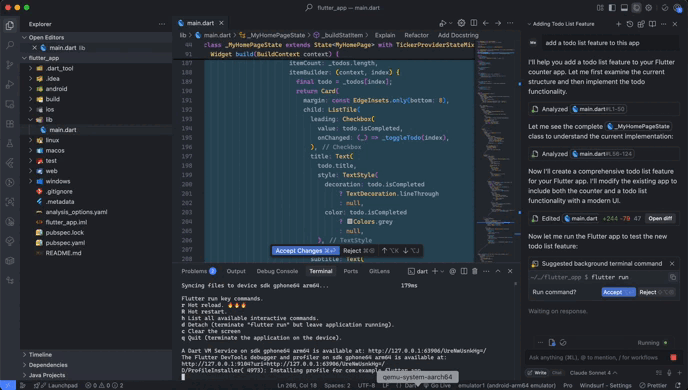The height and width of the screenshot is (390, 688).
Task: Open Cascade conversation history clock icon
Action: click(630, 24)
